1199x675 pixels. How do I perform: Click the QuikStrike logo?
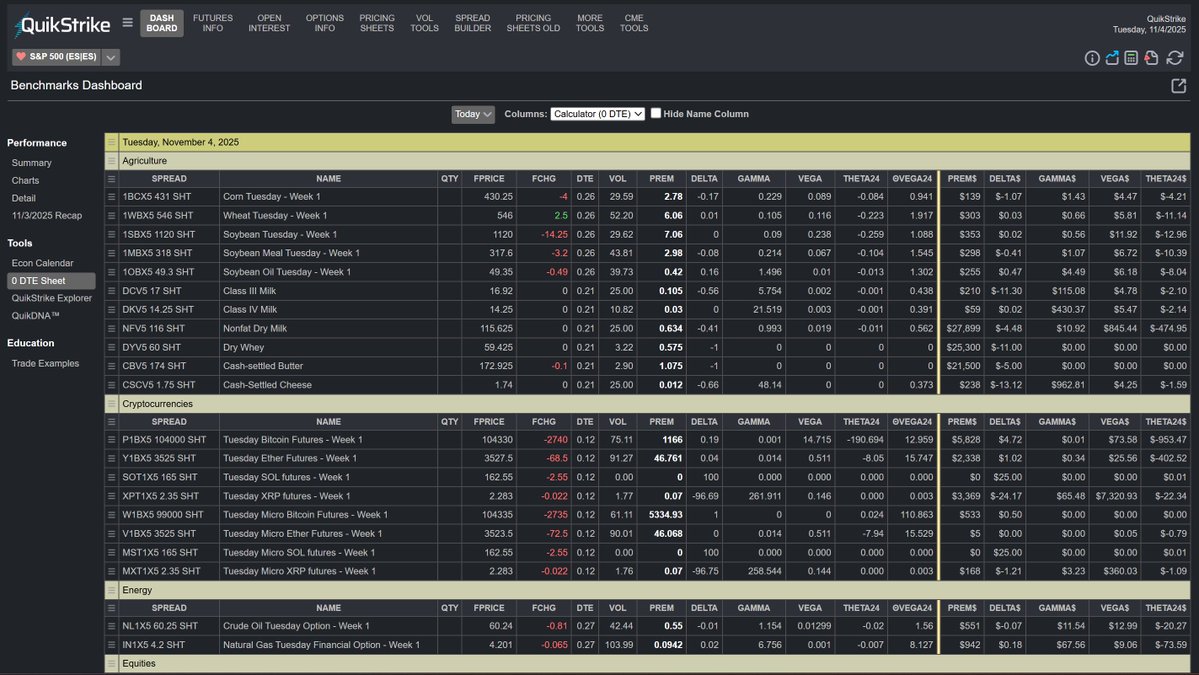click(60, 24)
